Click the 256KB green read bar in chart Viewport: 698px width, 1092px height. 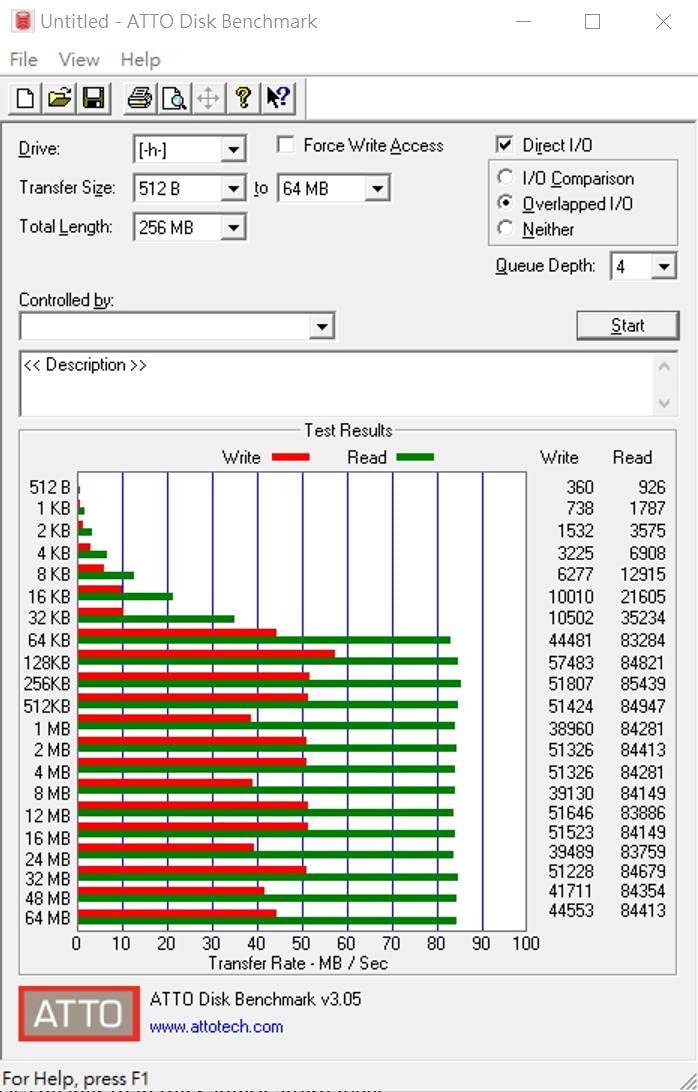point(269,684)
